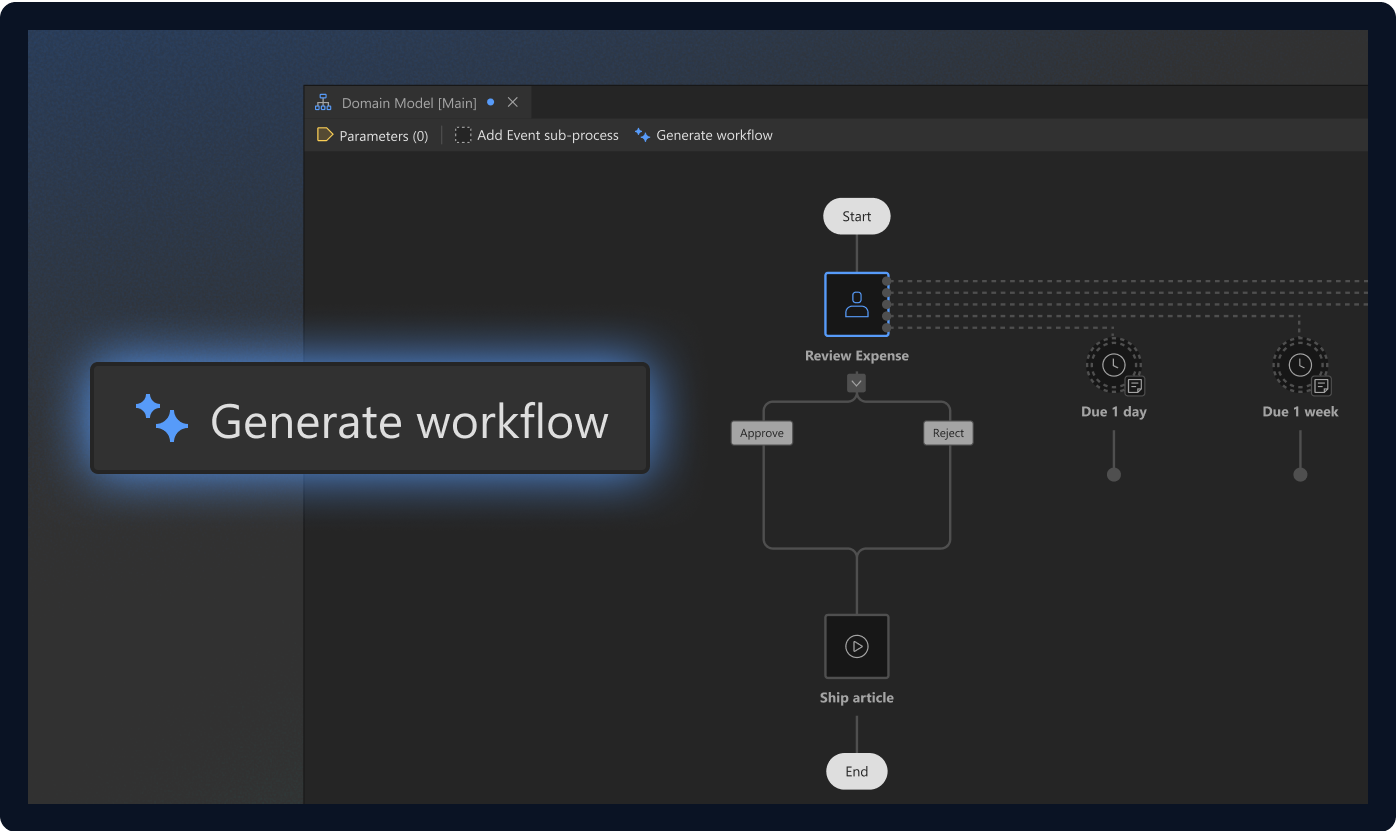Open the note badge on Due 1 week
This screenshot has width=1396, height=831.
[1321, 386]
